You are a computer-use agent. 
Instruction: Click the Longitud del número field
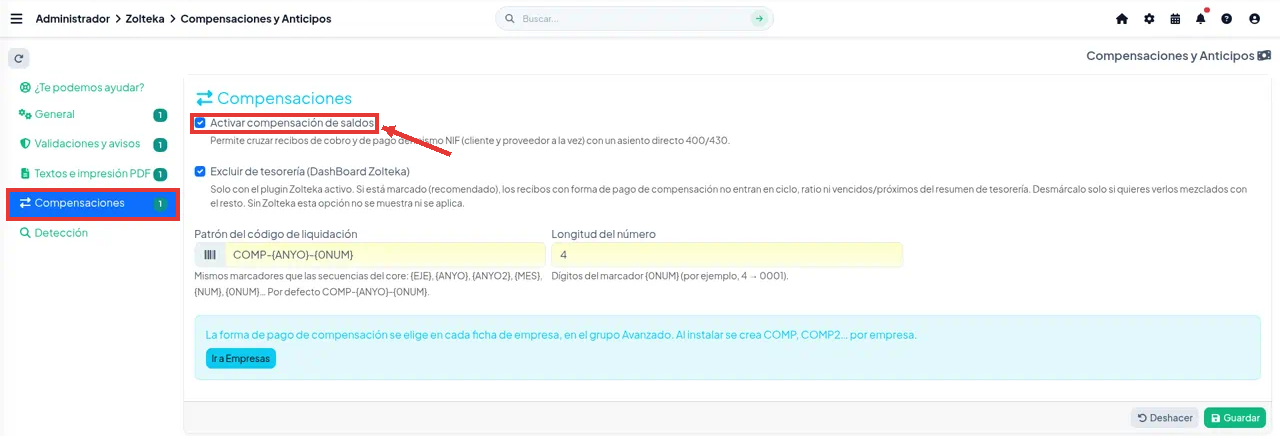click(x=727, y=255)
